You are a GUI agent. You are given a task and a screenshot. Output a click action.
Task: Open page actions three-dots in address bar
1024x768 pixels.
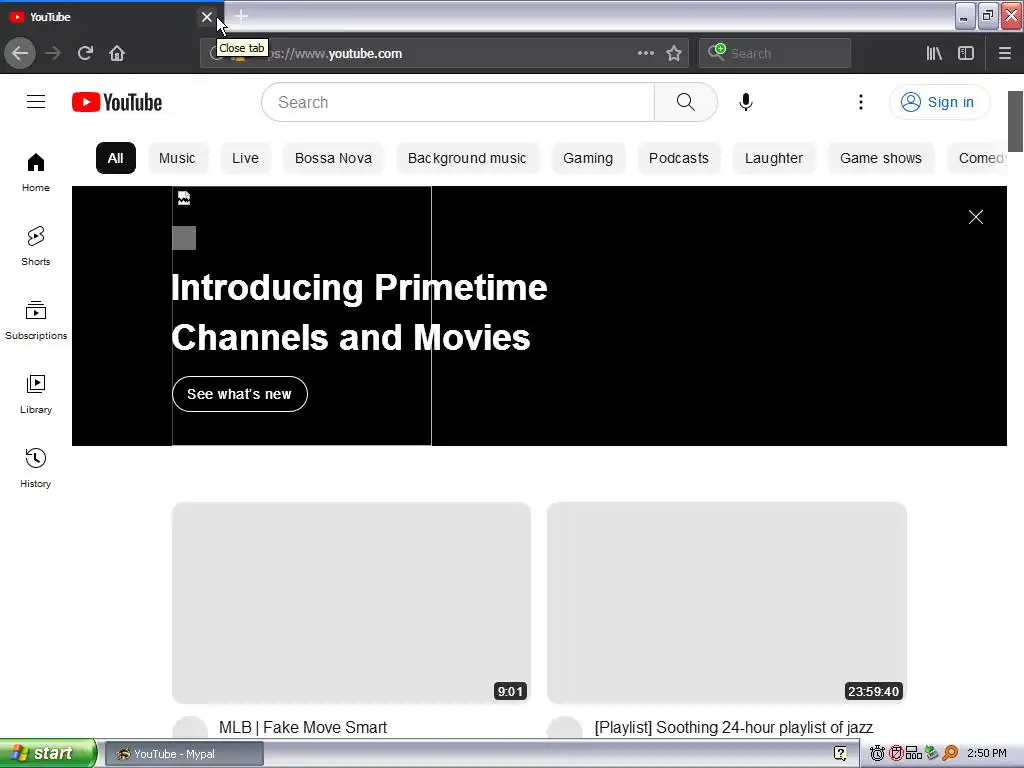645,53
